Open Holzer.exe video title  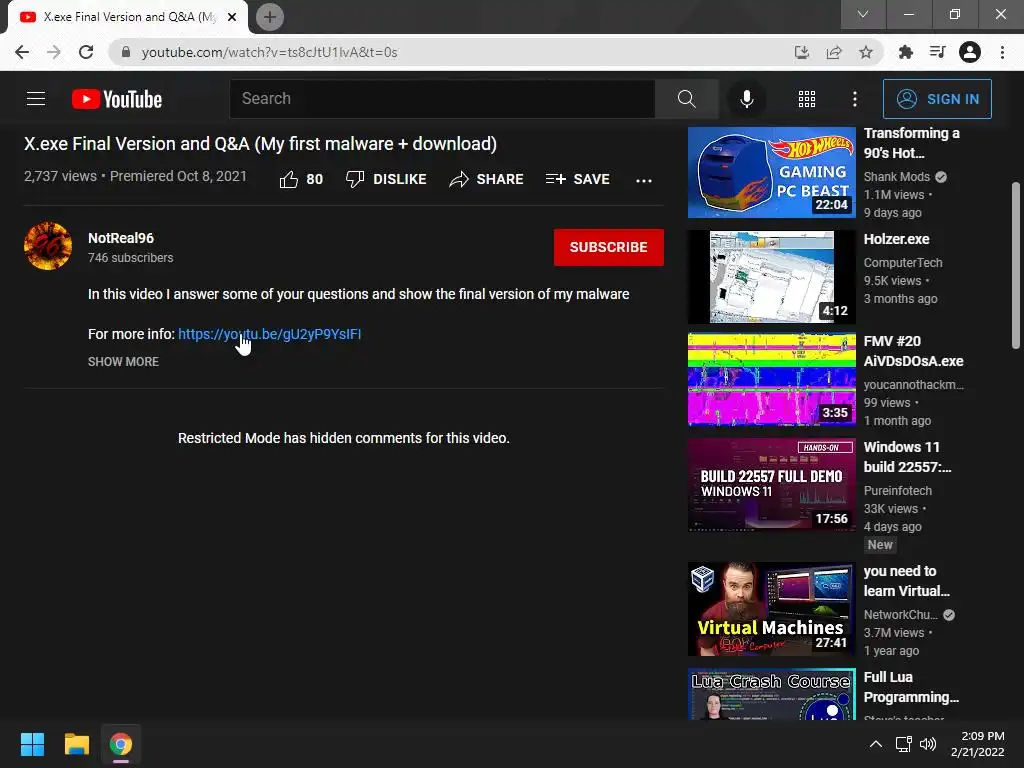point(896,239)
